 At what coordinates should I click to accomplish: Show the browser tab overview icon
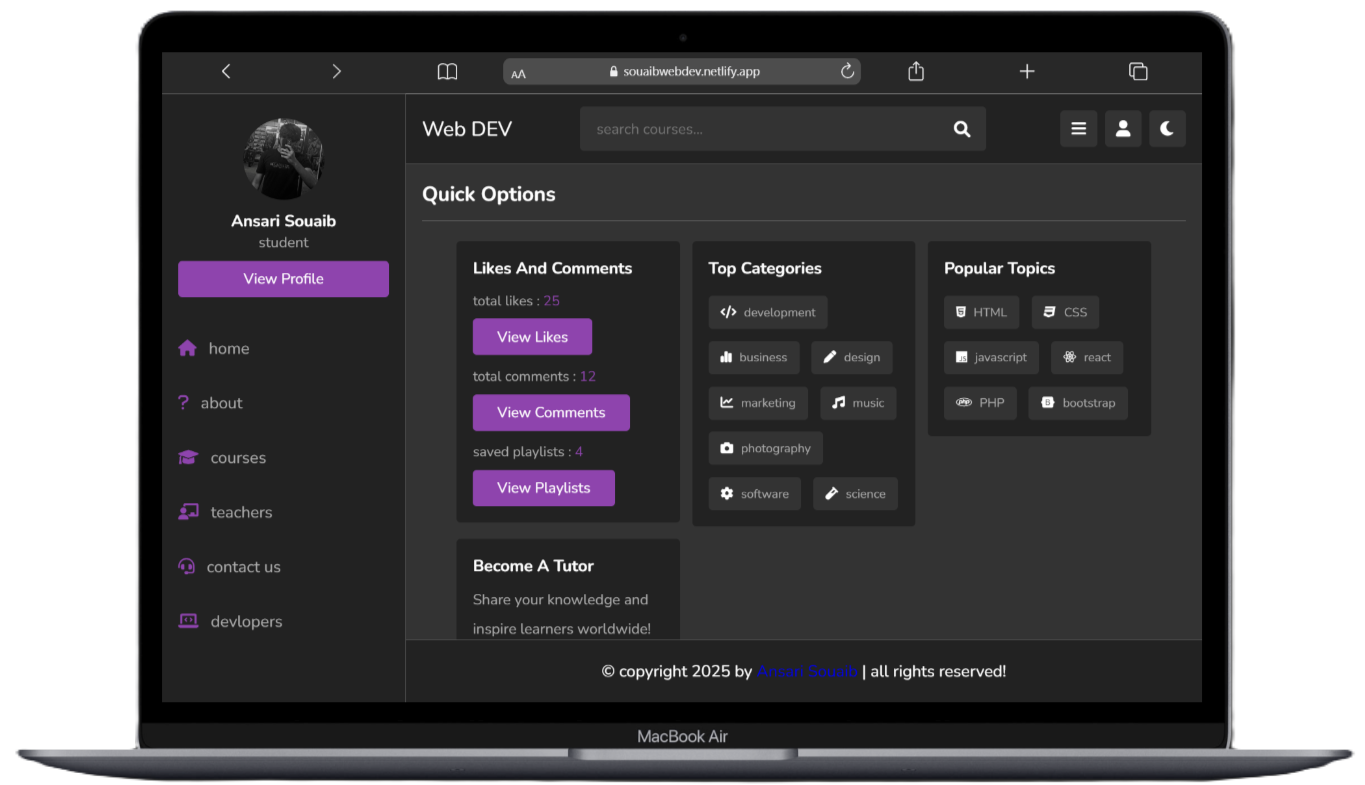point(1138,71)
